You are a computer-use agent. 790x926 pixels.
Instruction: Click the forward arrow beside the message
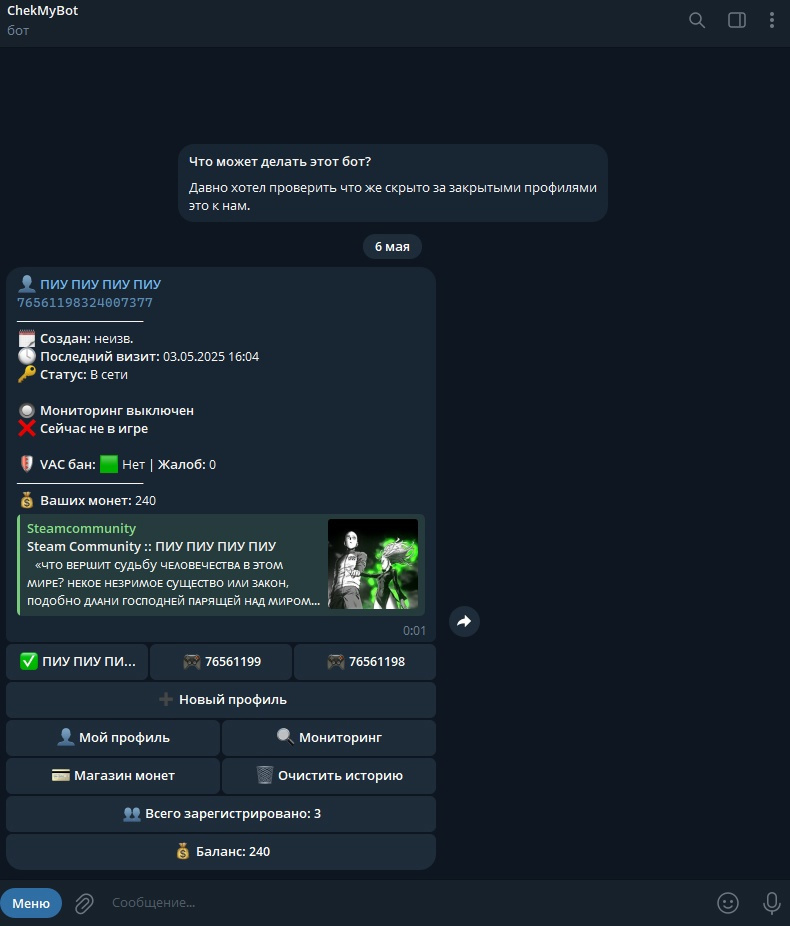[464, 621]
